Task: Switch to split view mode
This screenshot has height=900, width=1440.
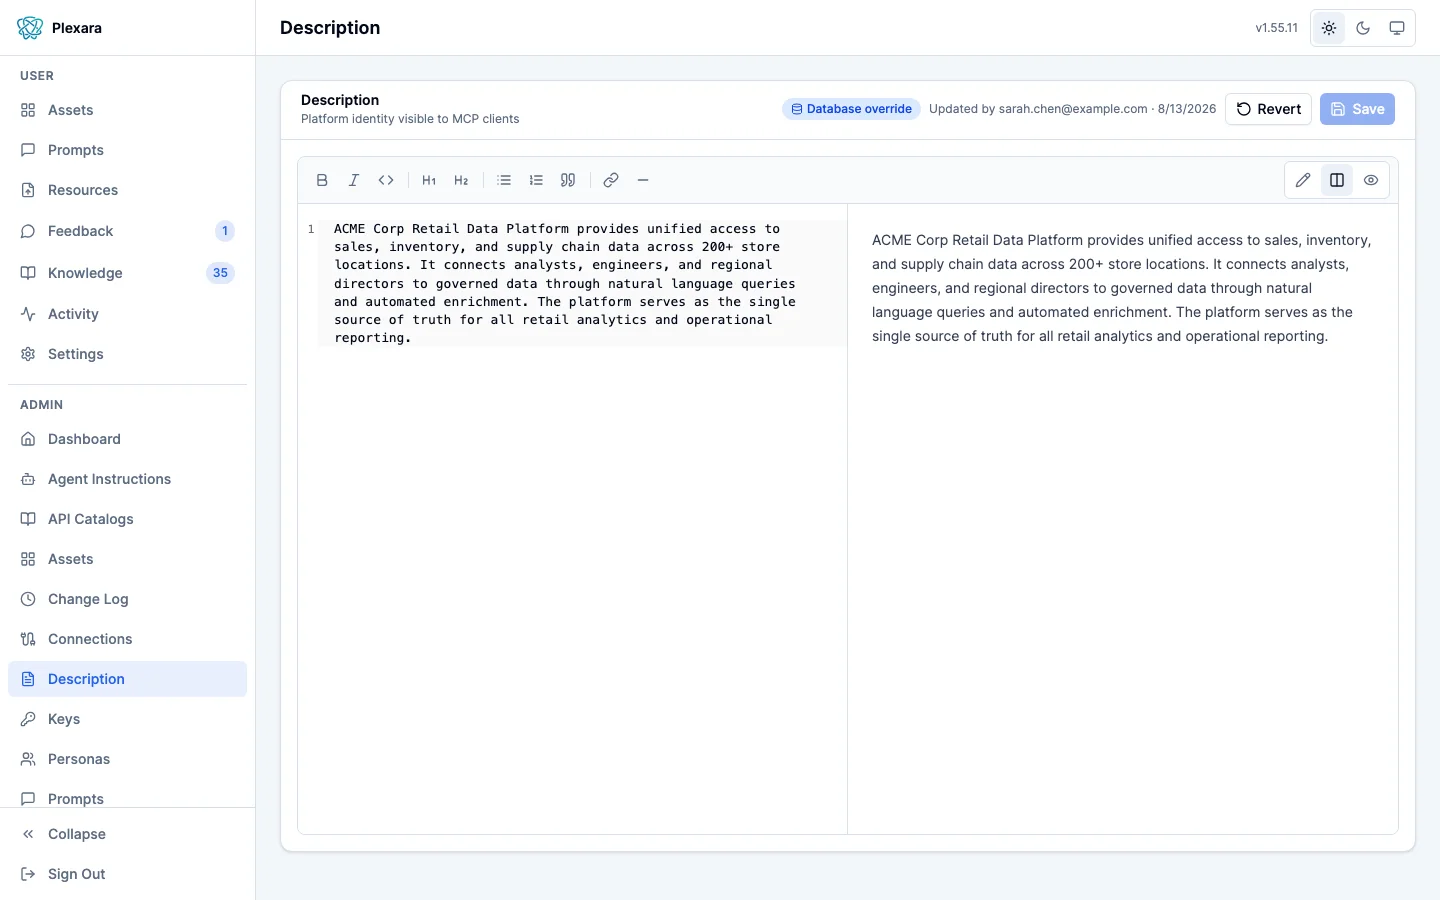Action: (1337, 180)
